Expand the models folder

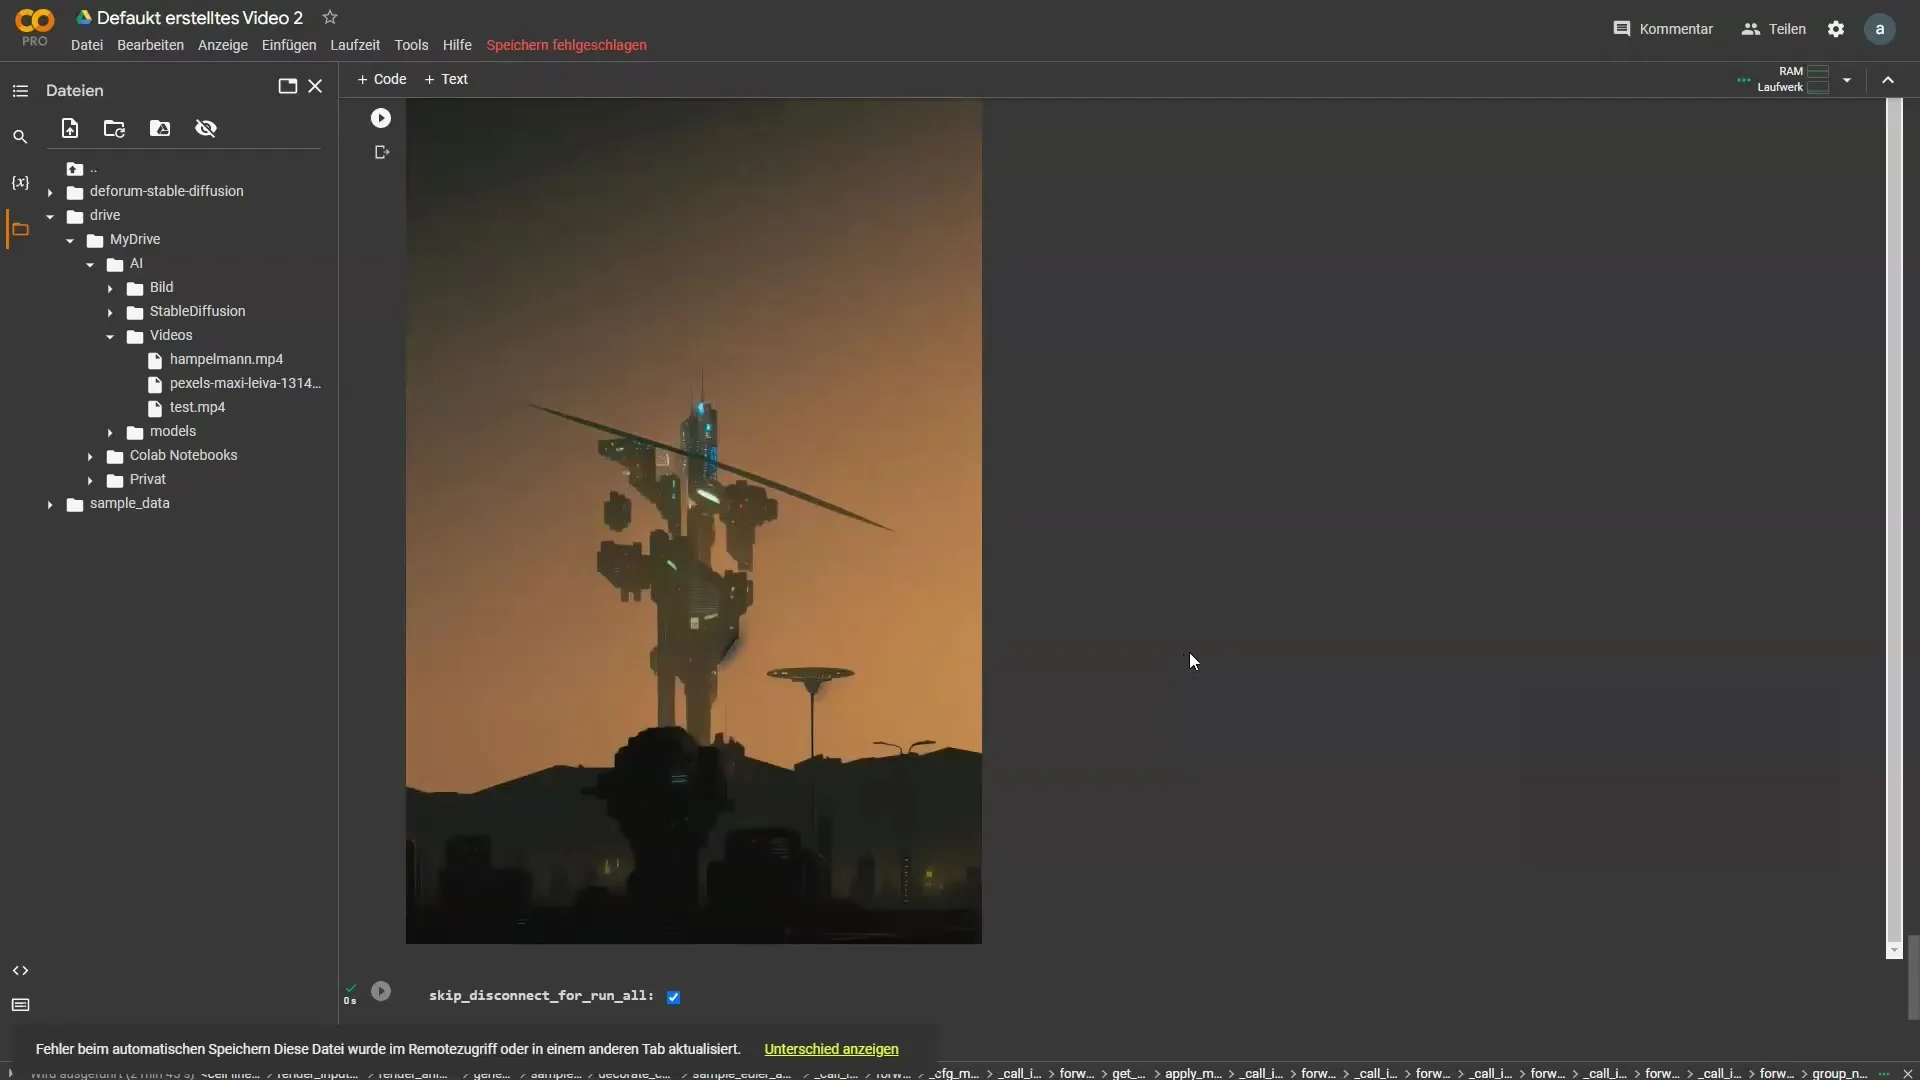pos(111,431)
